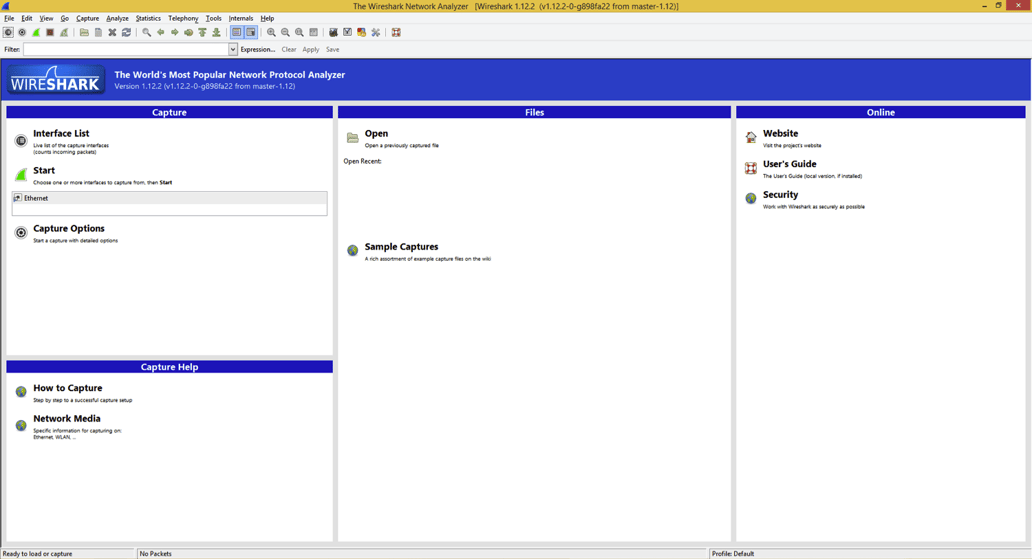Screen dimensions: 1032x559
Task: Click the find packet magnifier icon
Action: [x=147, y=32]
